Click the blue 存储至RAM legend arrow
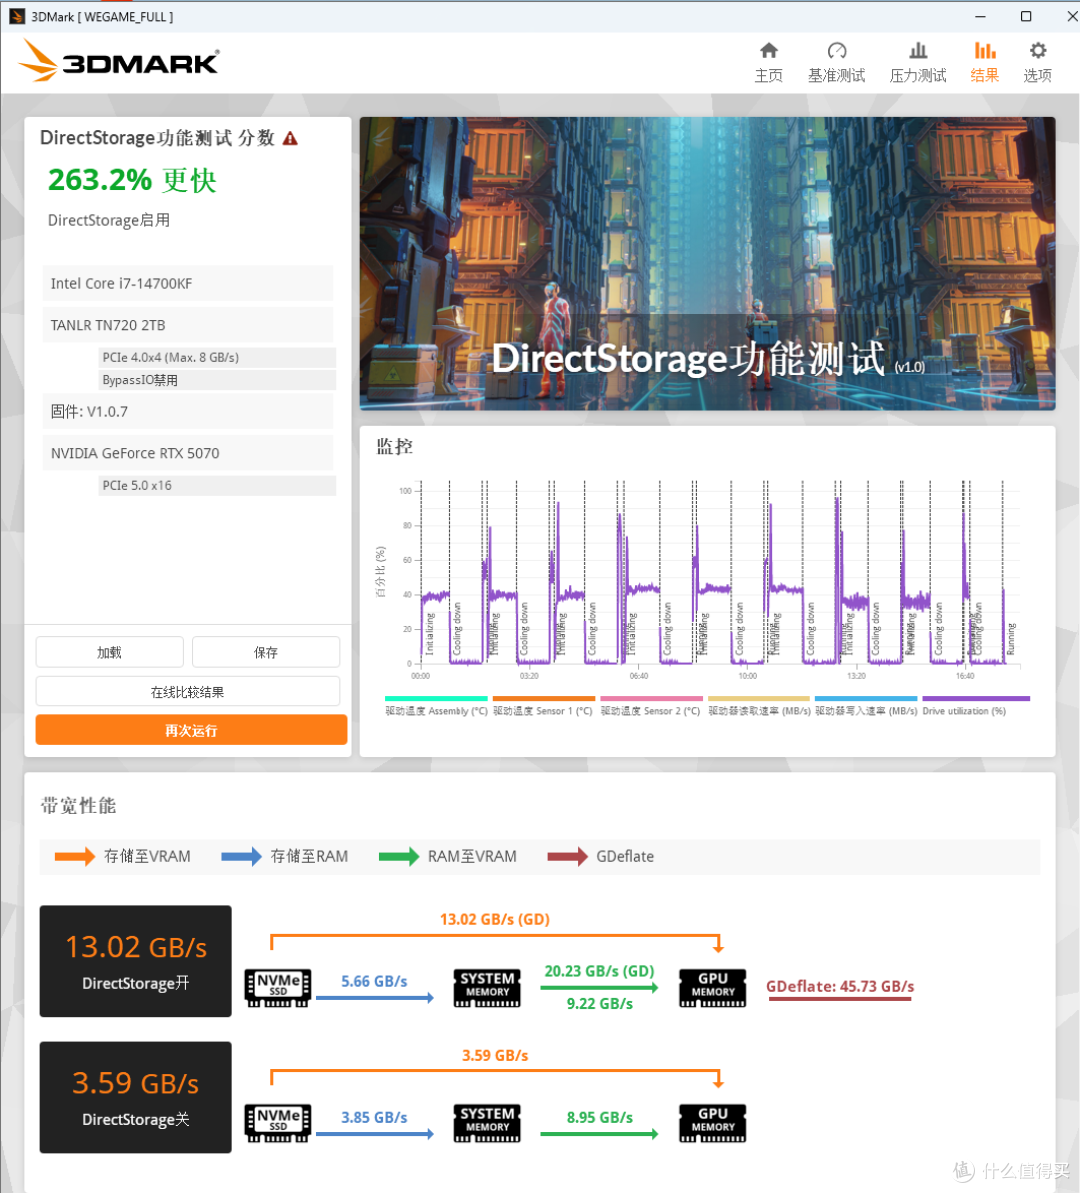1080x1193 pixels. point(241,857)
